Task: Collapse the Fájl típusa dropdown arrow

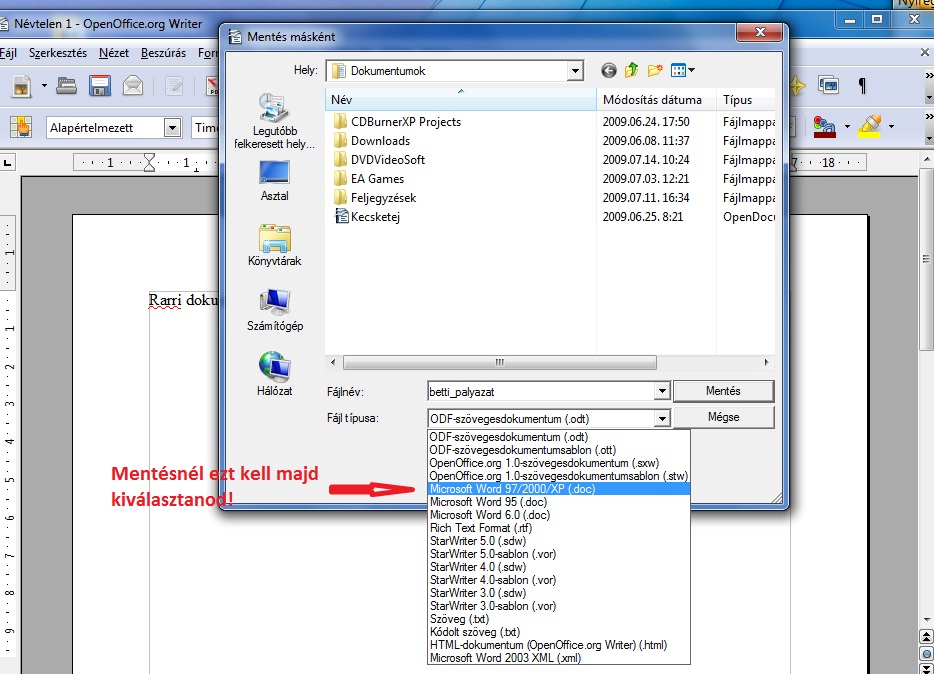Action: 662,419
